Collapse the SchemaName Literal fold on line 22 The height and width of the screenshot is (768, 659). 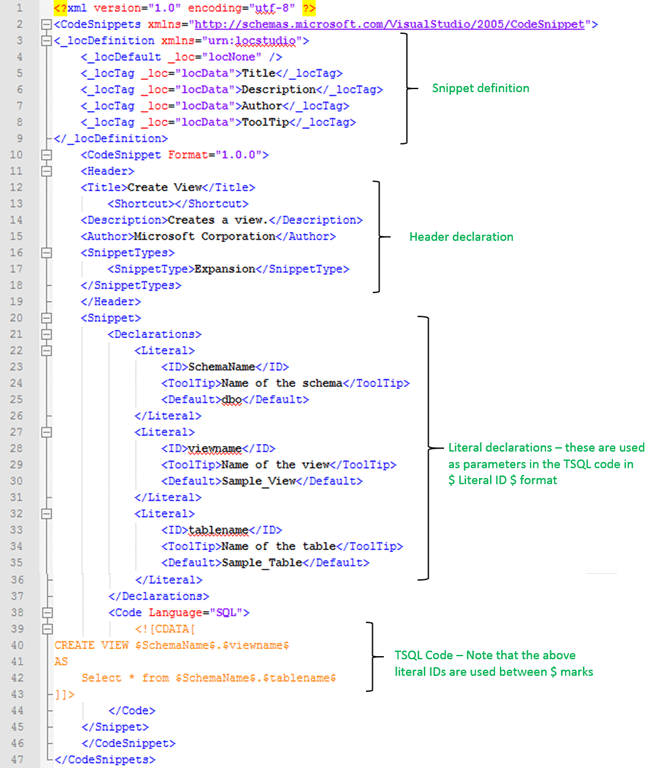(x=46, y=351)
